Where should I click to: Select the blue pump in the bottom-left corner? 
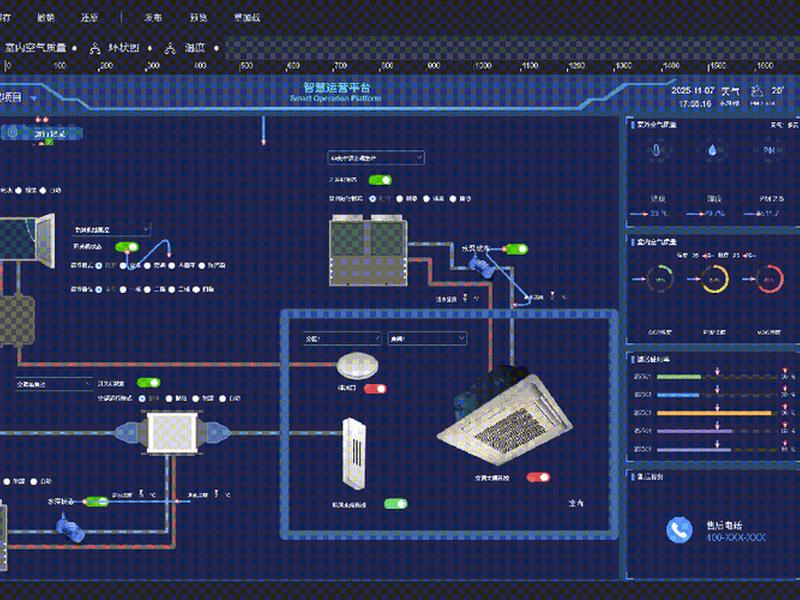pyautogui.click(x=70, y=528)
